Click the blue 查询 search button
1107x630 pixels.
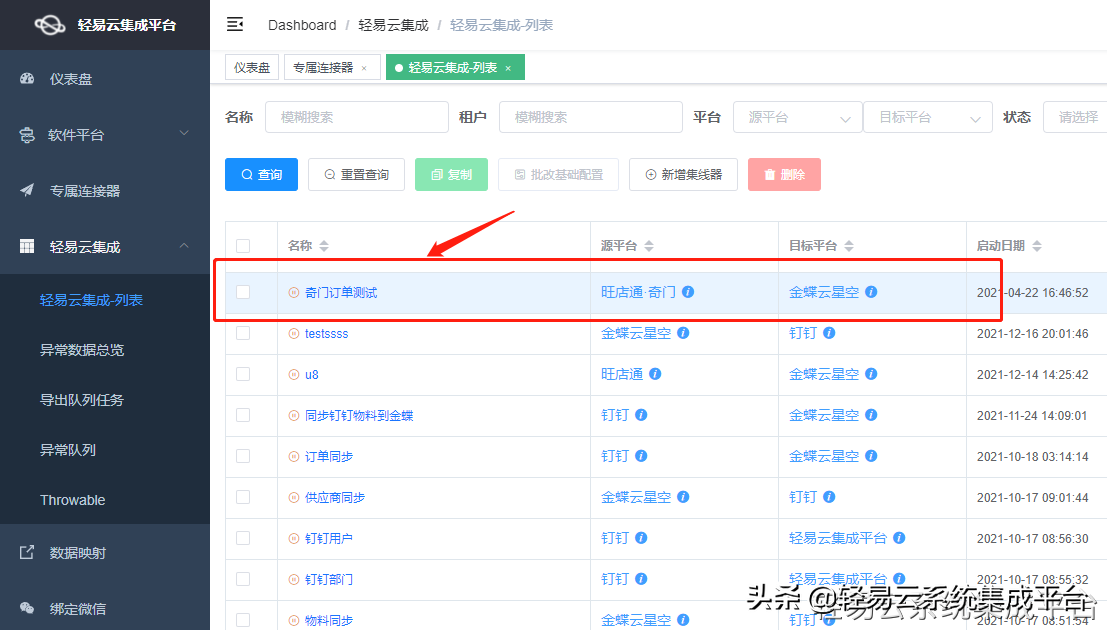pyautogui.click(x=261, y=173)
